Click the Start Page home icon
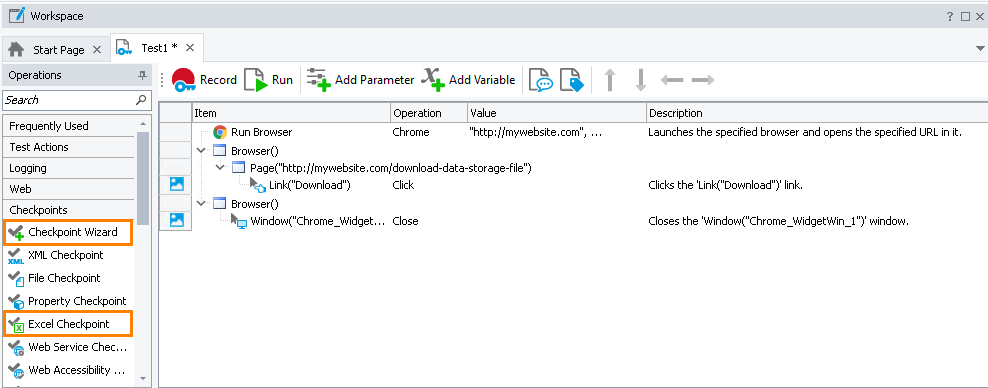Viewport: 988px width, 388px height. [16, 49]
